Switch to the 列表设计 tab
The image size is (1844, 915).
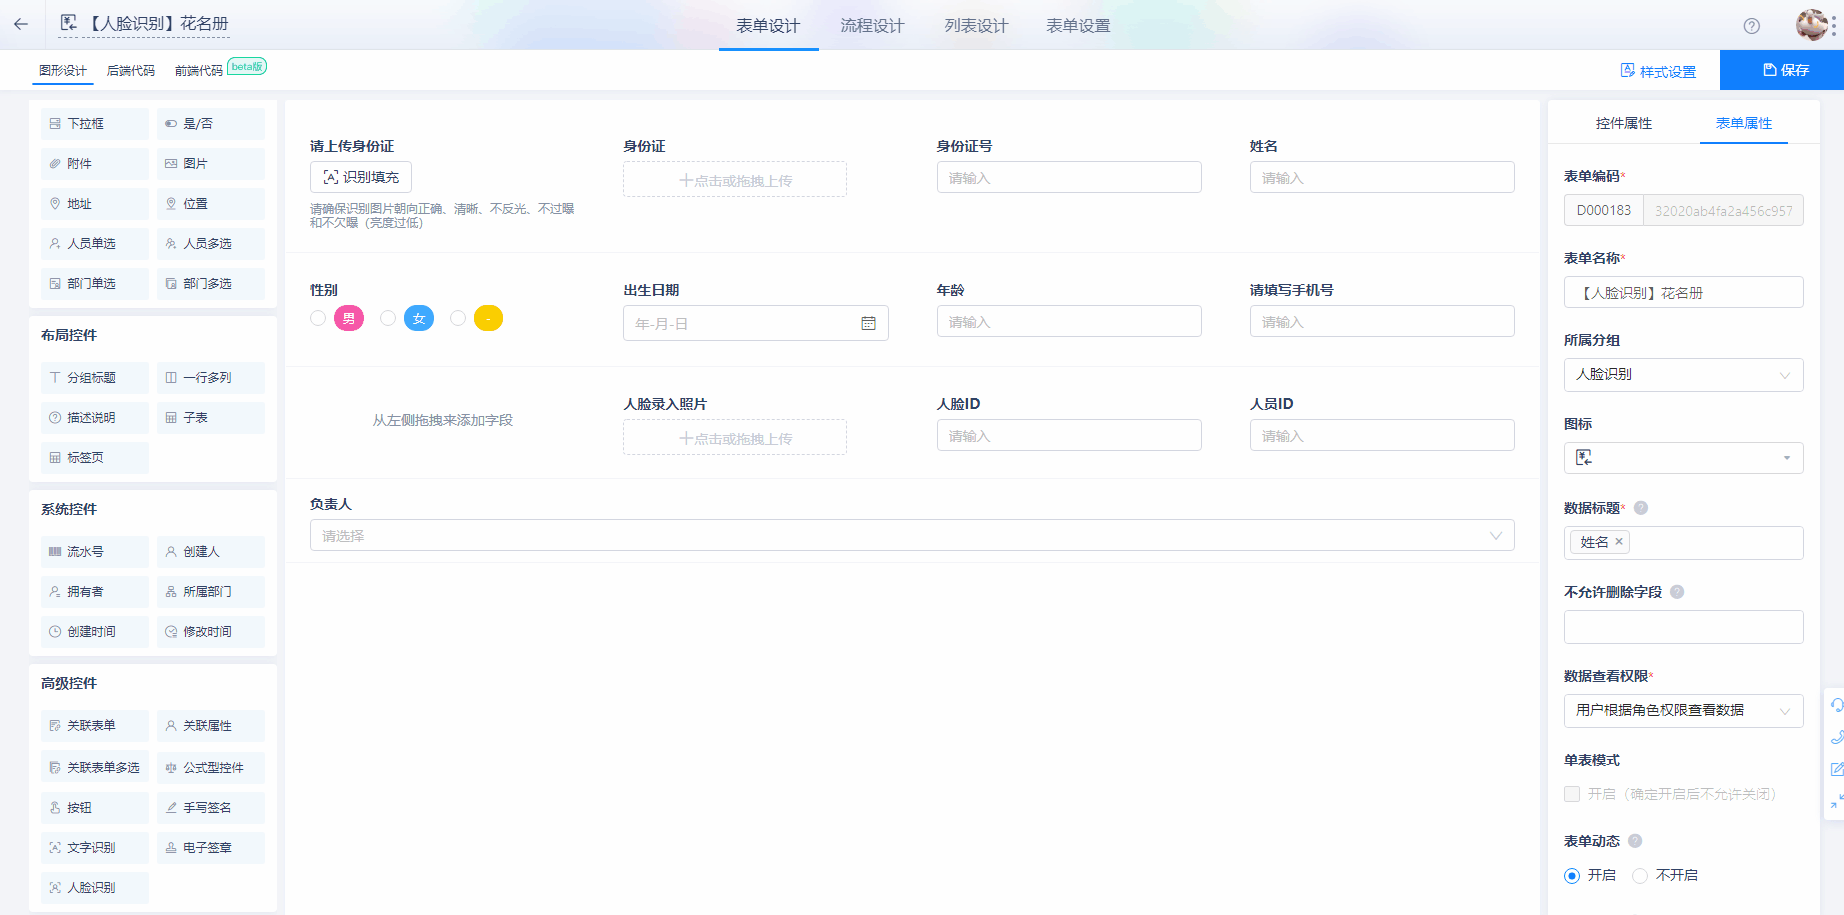coord(976,26)
